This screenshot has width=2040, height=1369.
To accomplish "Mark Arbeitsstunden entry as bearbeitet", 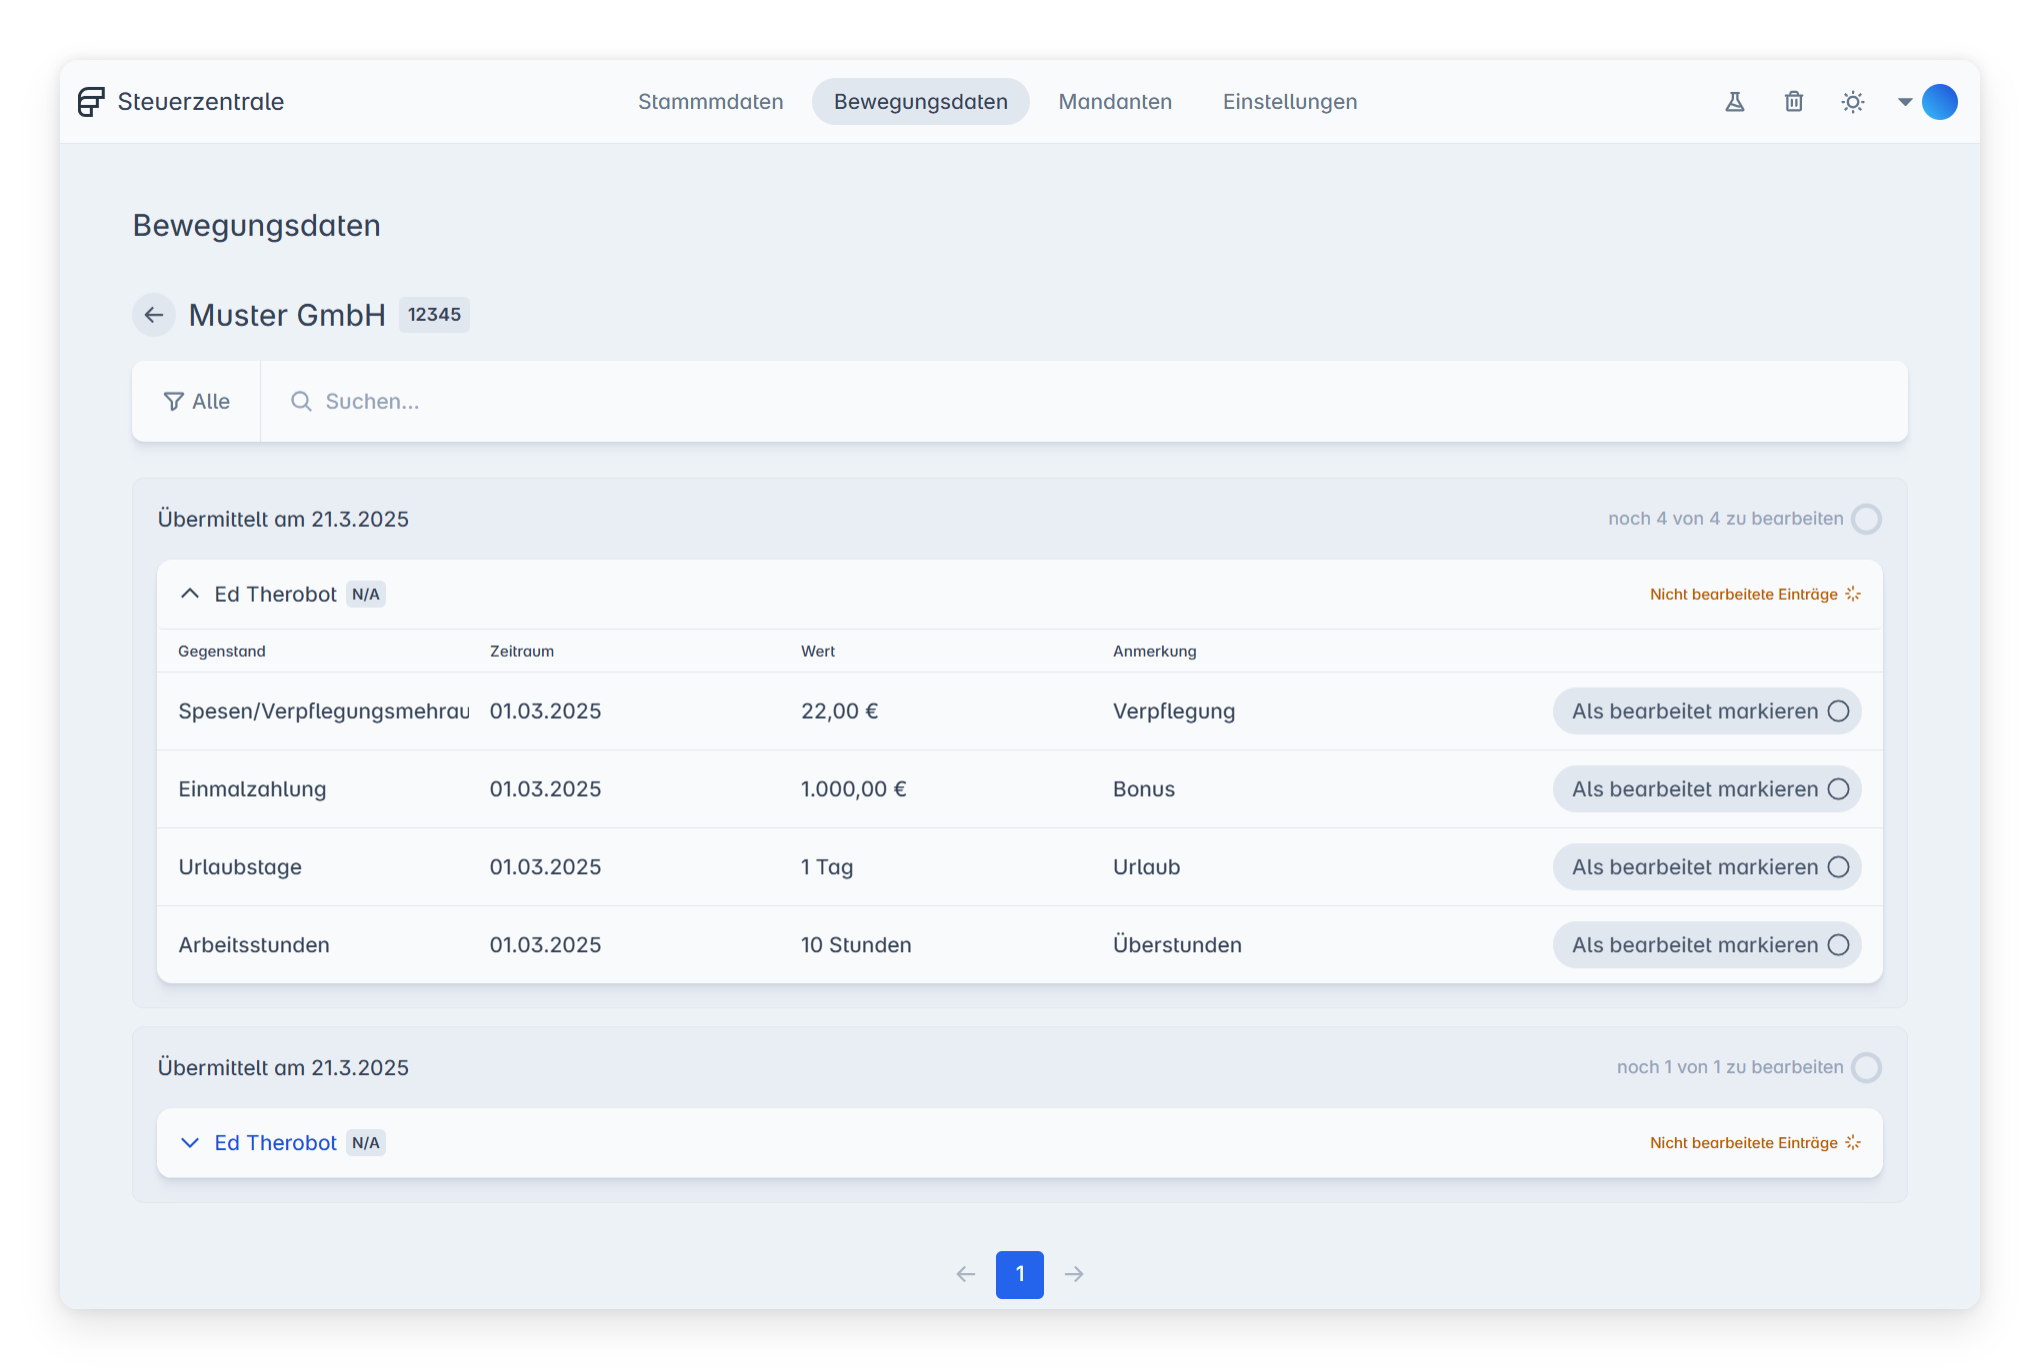I will 1706,945.
